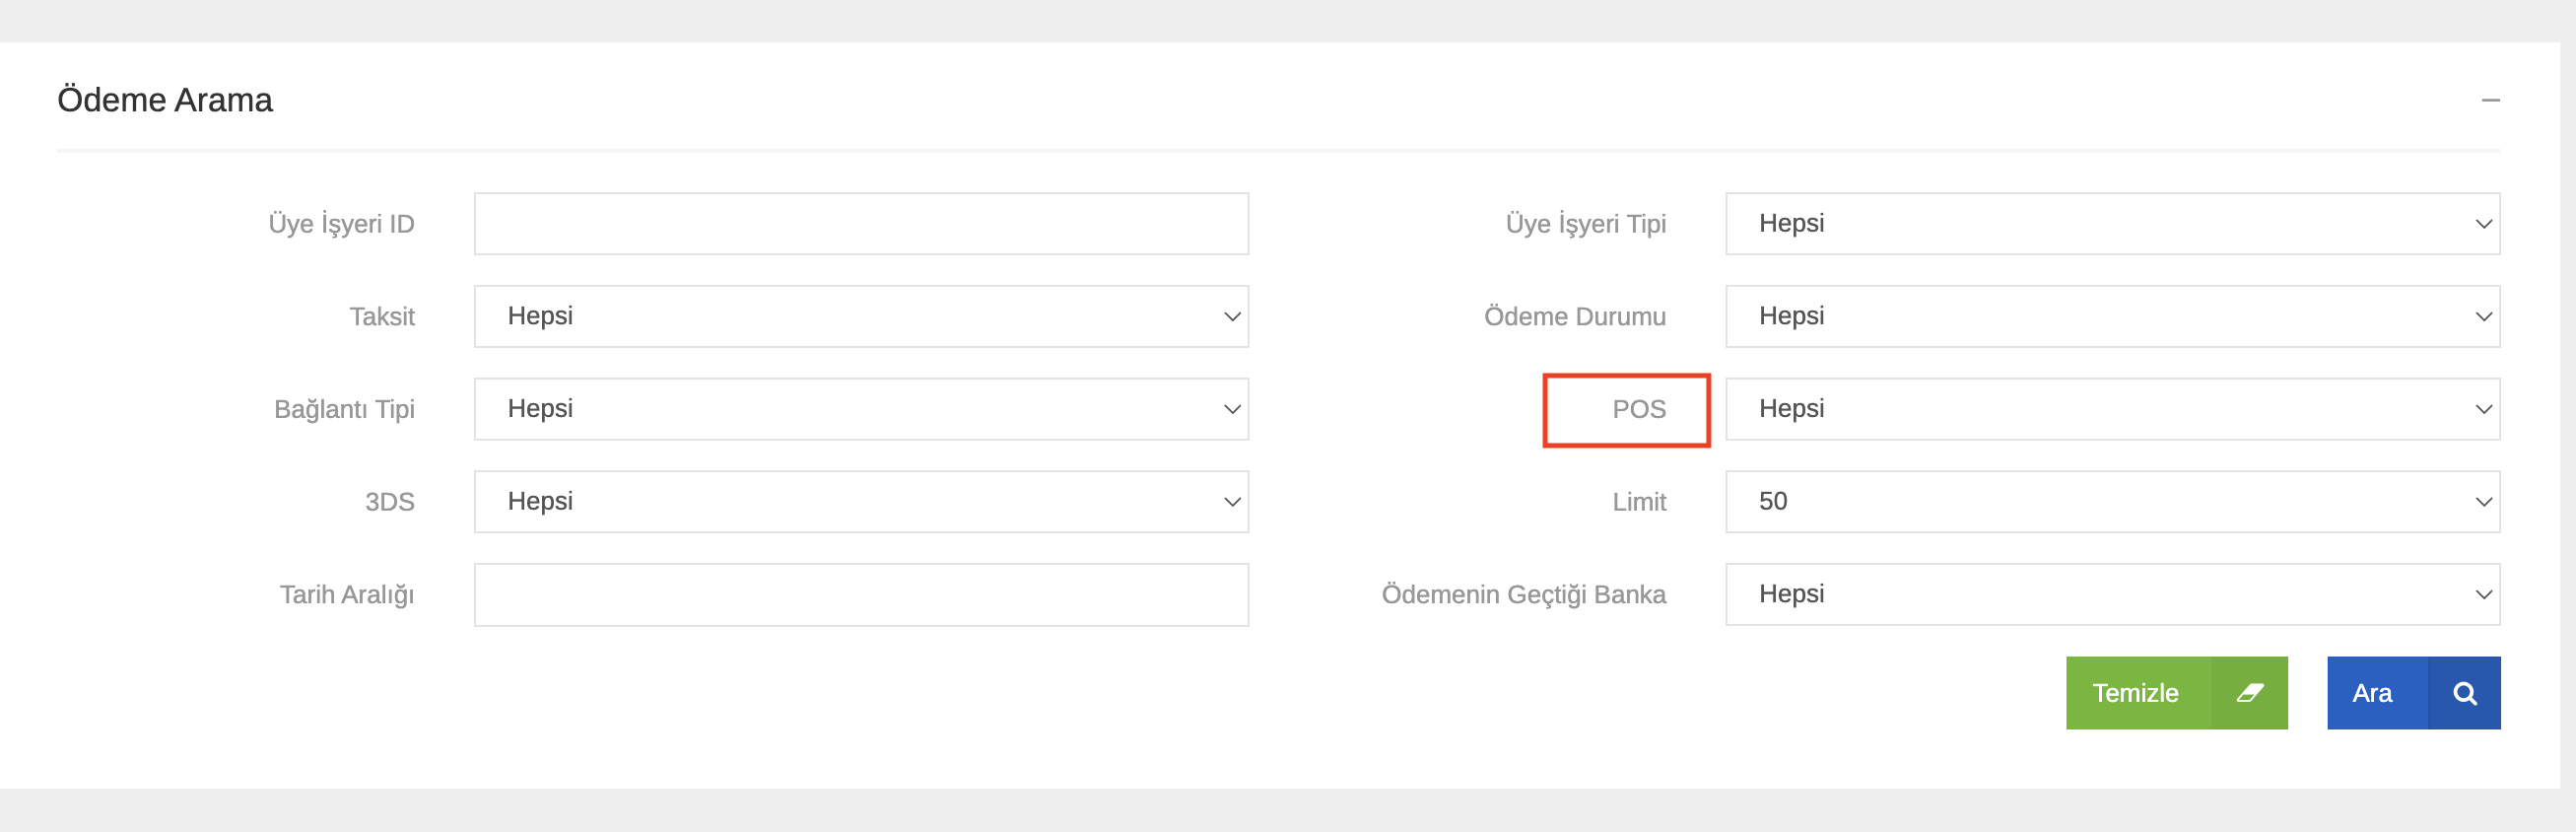The image size is (2576, 832).
Task: Expand the Ödeme Durumu dropdown
Action: click(2111, 317)
